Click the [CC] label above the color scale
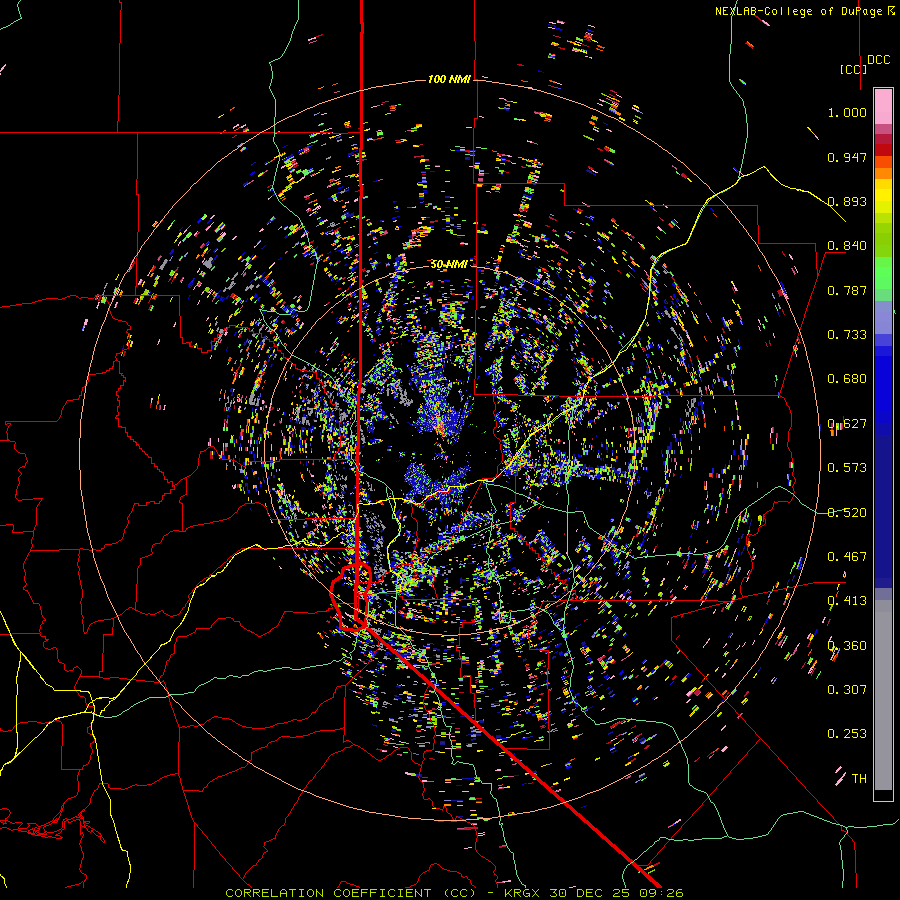The image size is (900, 900). point(853,69)
